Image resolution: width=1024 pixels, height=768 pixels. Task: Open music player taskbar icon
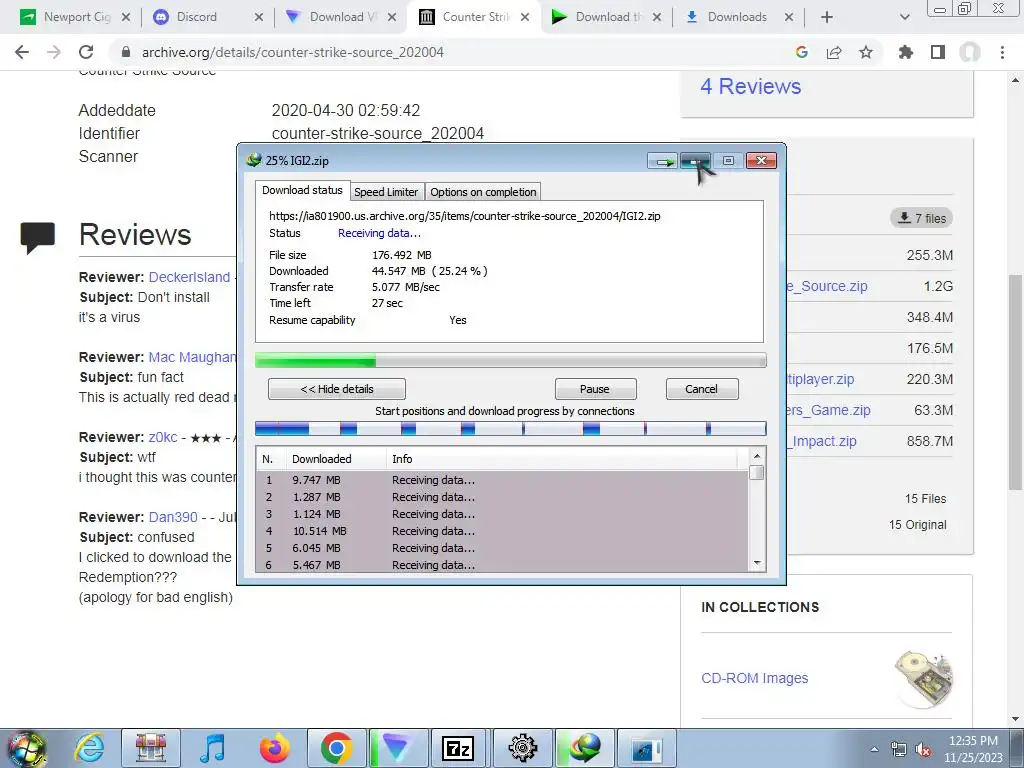pyautogui.click(x=213, y=748)
